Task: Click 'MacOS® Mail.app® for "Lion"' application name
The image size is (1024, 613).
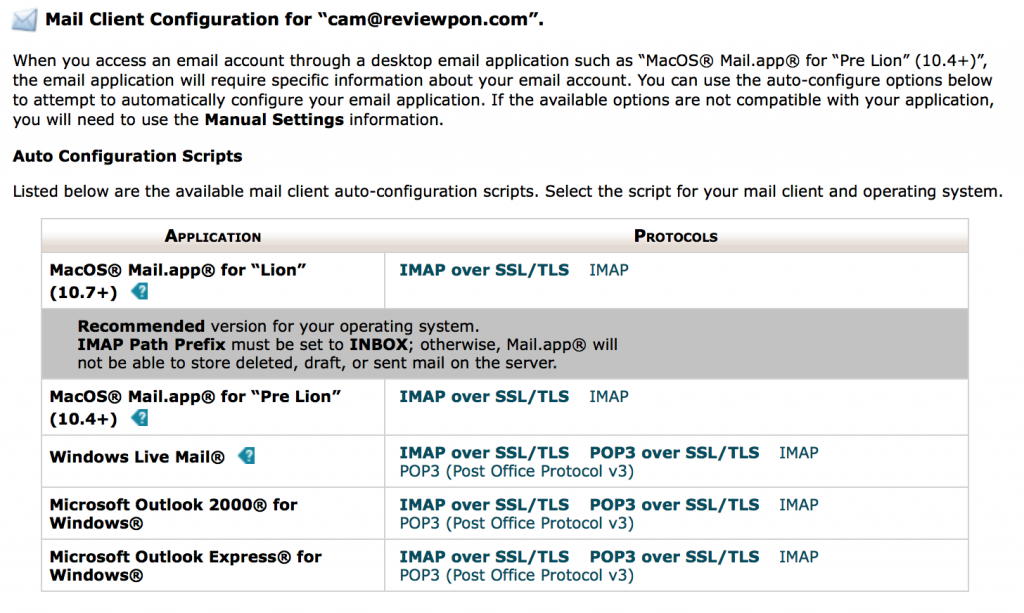Action: 178,281
